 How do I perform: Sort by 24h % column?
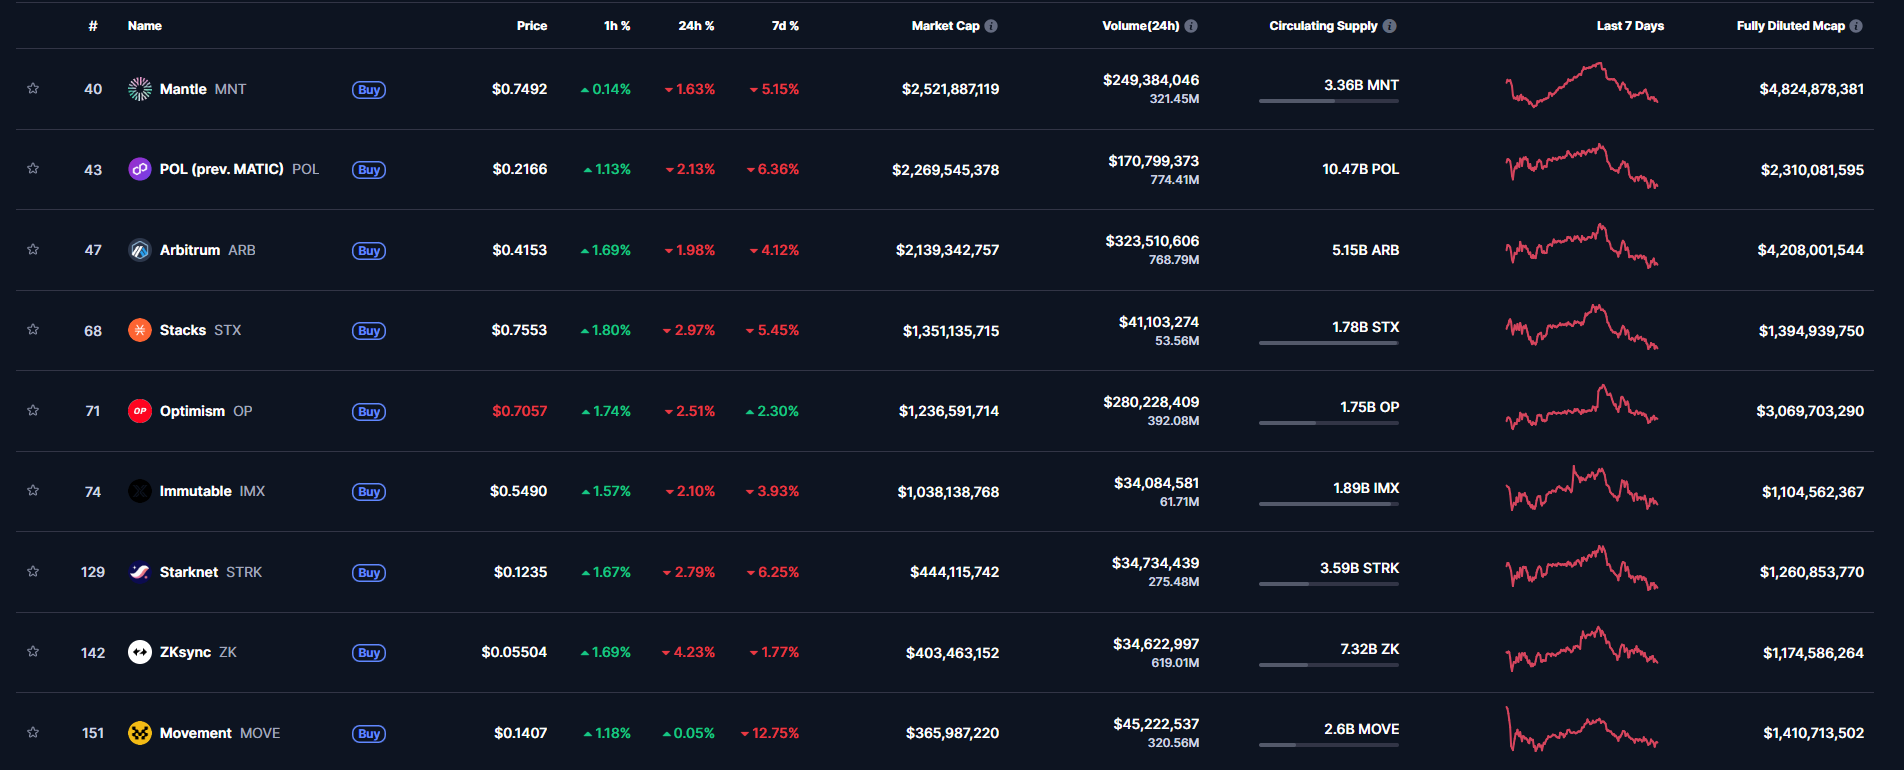(x=696, y=26)
